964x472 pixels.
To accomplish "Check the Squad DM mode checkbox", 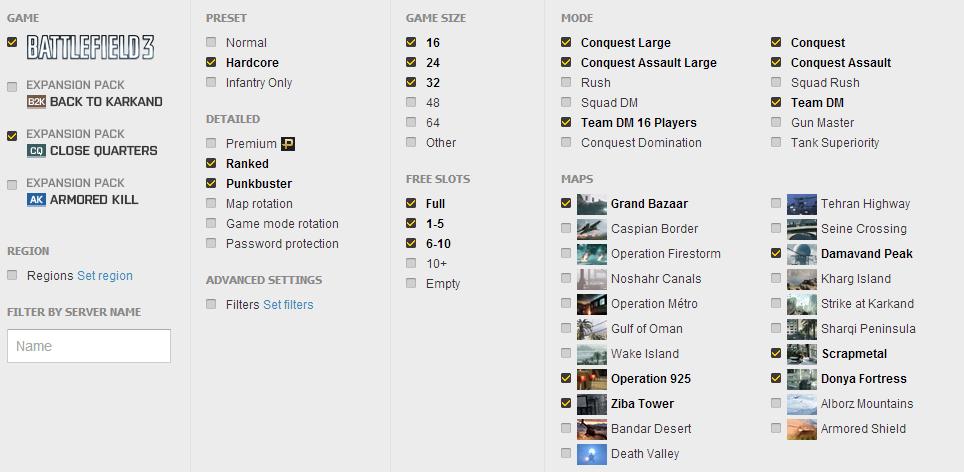I will coord(566,102).
